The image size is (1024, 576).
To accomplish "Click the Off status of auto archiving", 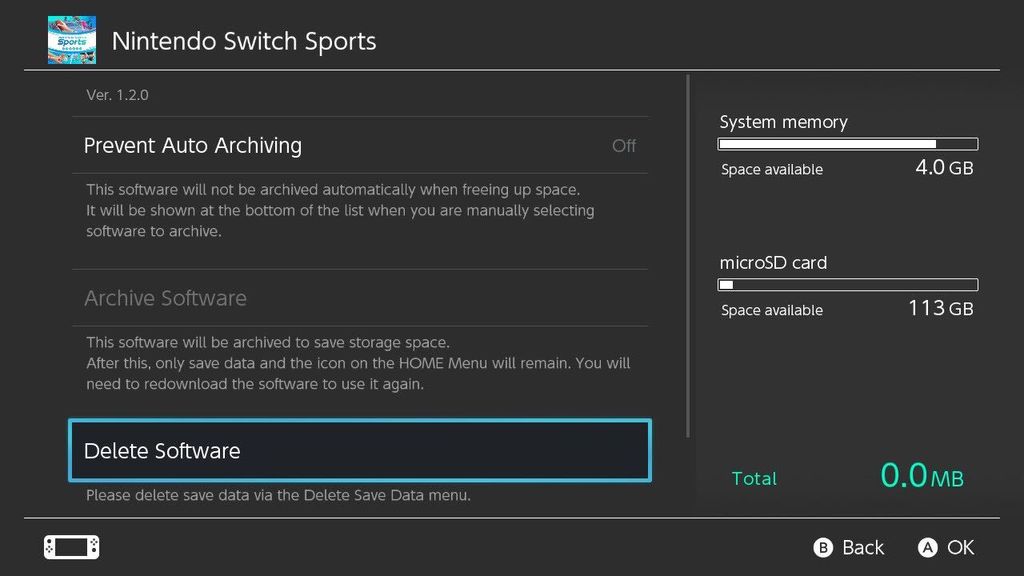I will coord(624,146).
